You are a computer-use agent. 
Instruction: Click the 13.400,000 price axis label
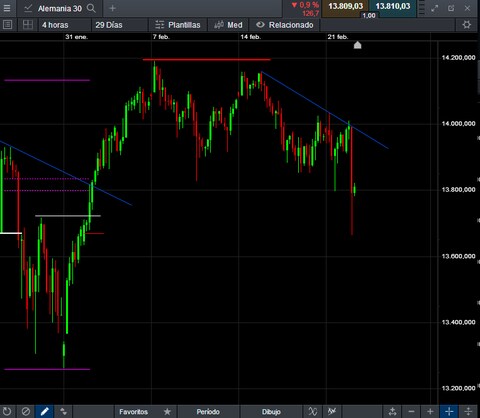click(x=458, y=322)
